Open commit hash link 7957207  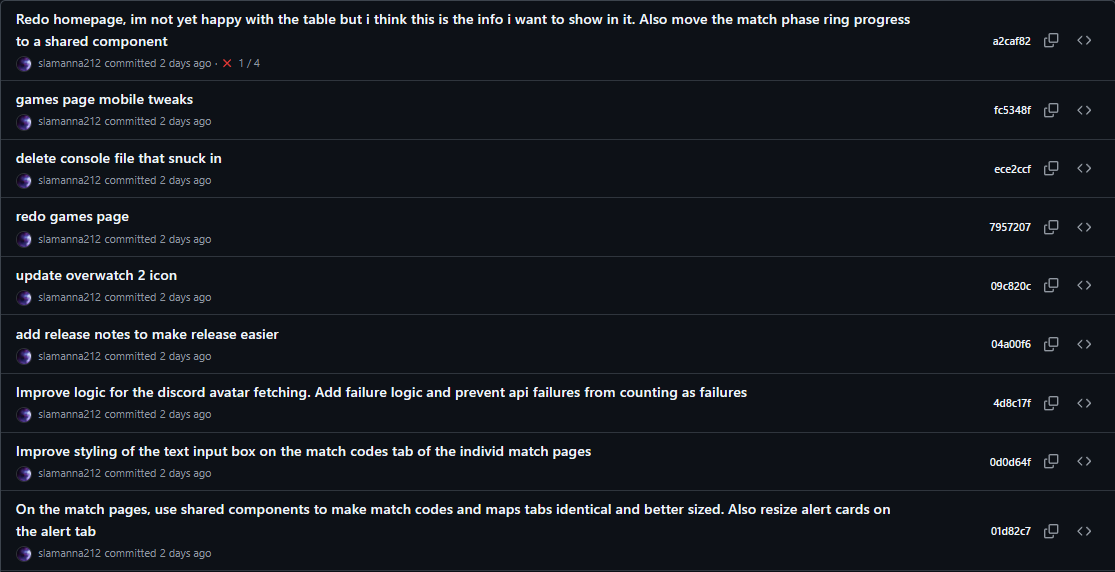pos(1010,227)
